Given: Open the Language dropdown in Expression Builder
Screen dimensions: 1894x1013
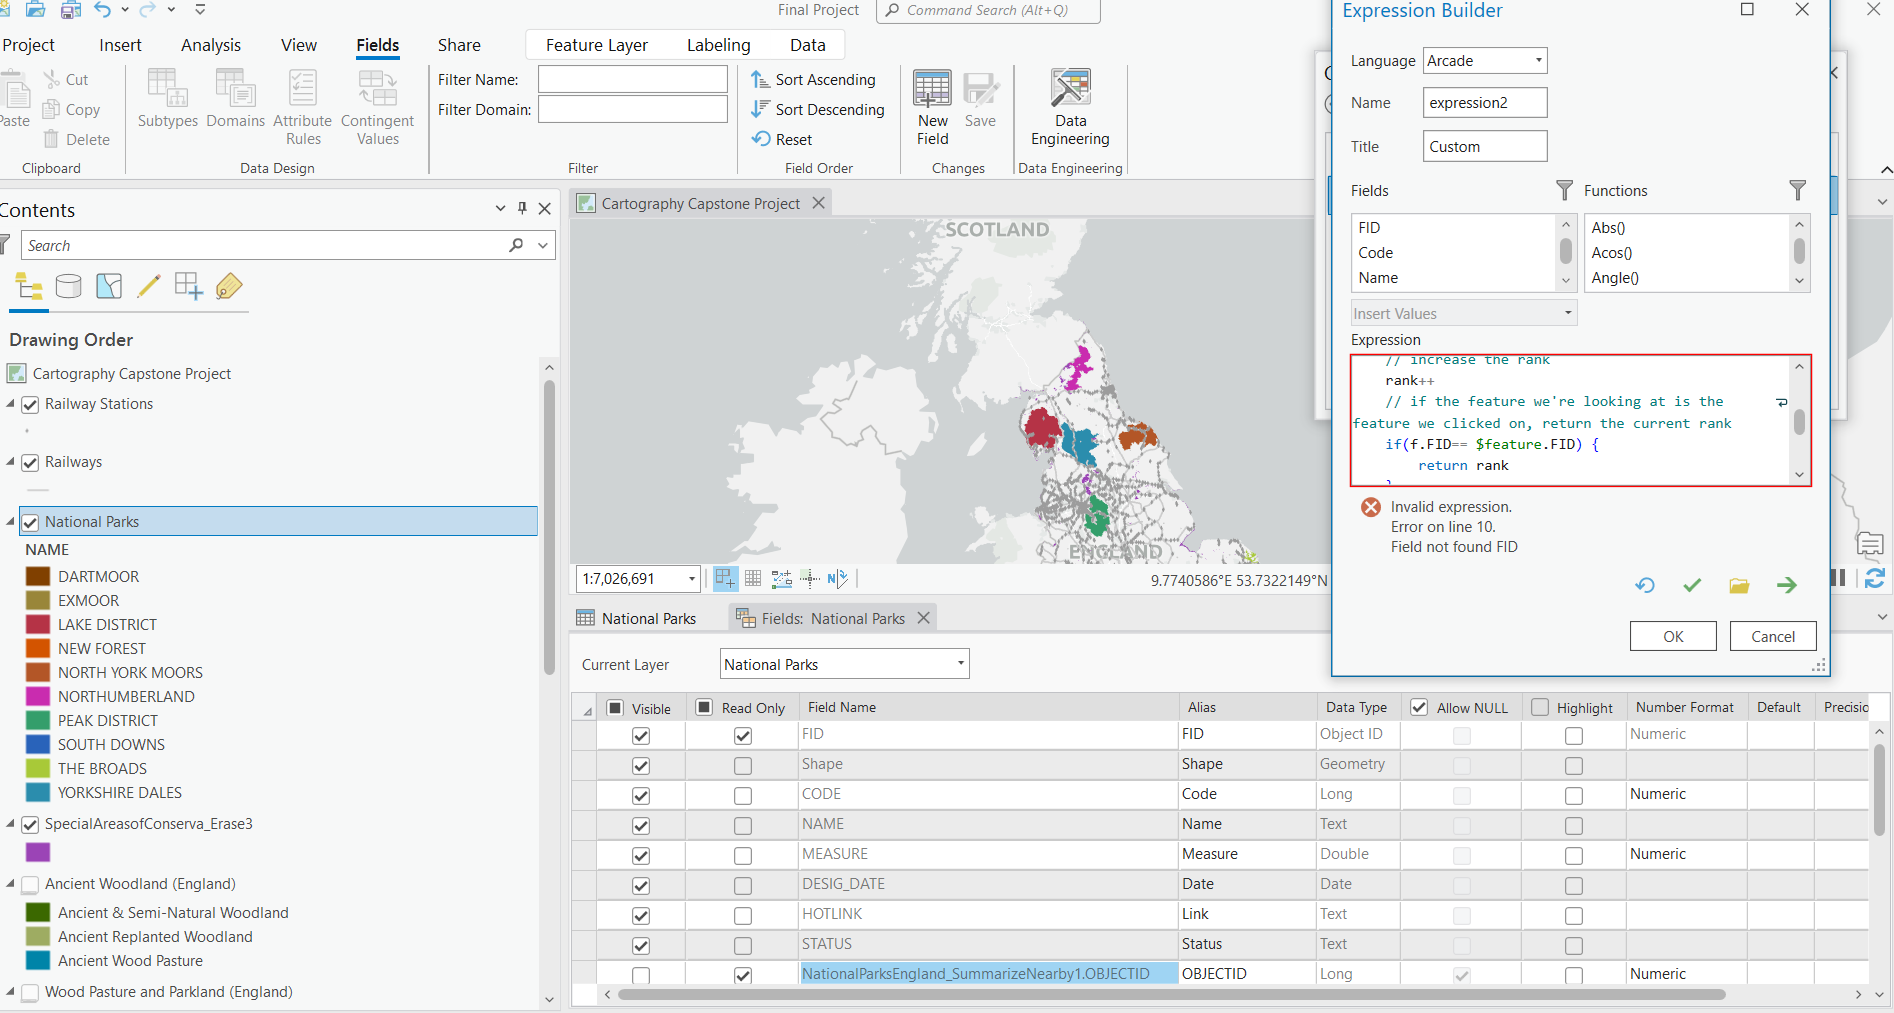Looking at the screenshot, I should (x=1539, y=60).
